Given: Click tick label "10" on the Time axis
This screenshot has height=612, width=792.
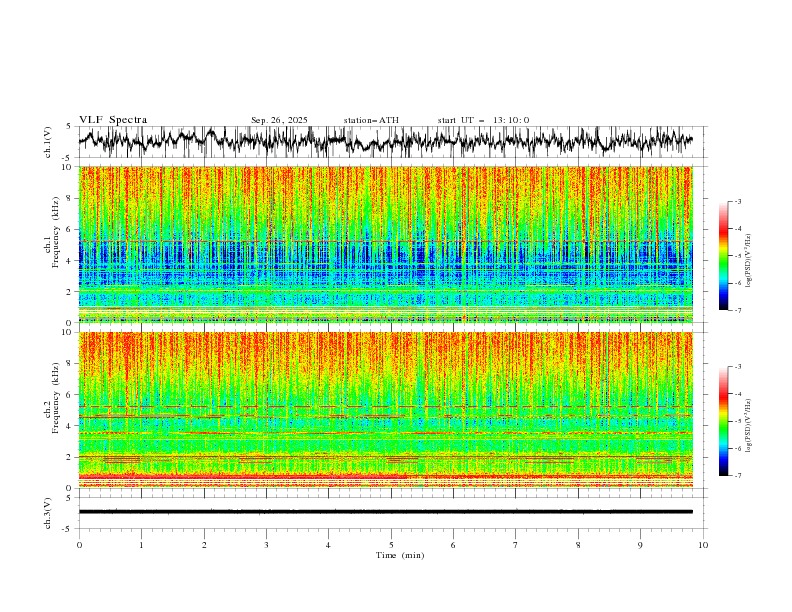Looking at the screenshot, I should tap(703, 545).
